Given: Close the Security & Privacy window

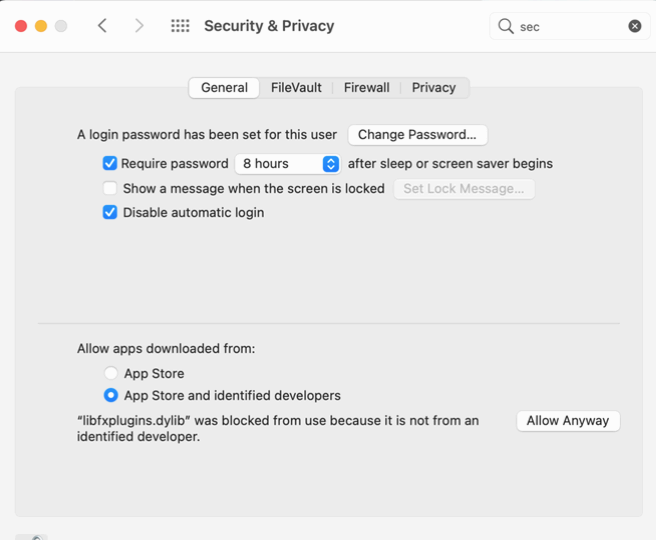Looking at the screenshot, I should click(21, 26).
